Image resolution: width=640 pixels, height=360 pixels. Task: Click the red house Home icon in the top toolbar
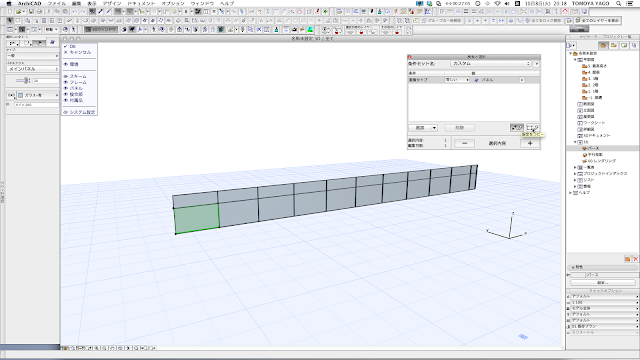tap(565, 12)
